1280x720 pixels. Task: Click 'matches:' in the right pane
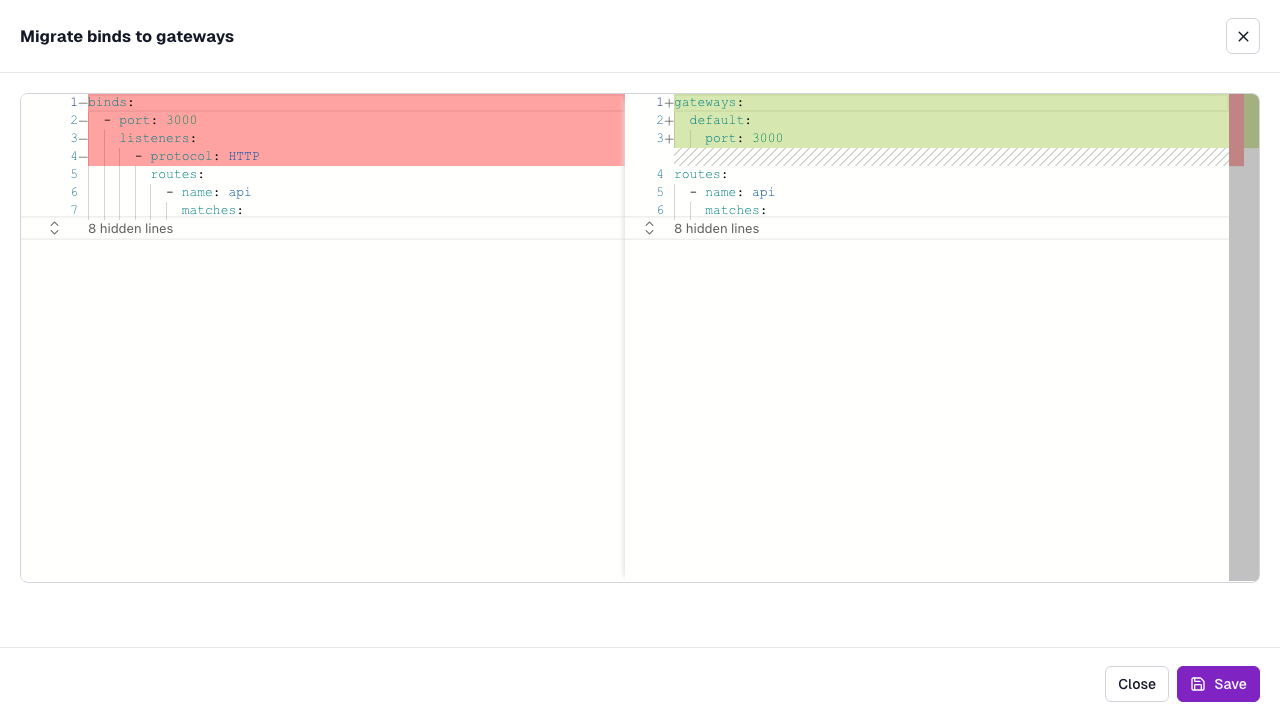(736, 210)
